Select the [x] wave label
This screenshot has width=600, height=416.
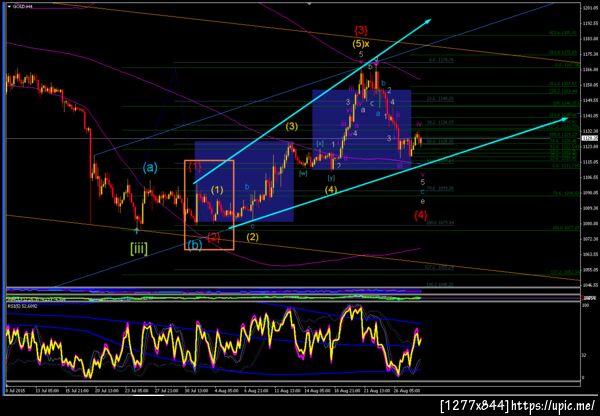coord(320,143)
